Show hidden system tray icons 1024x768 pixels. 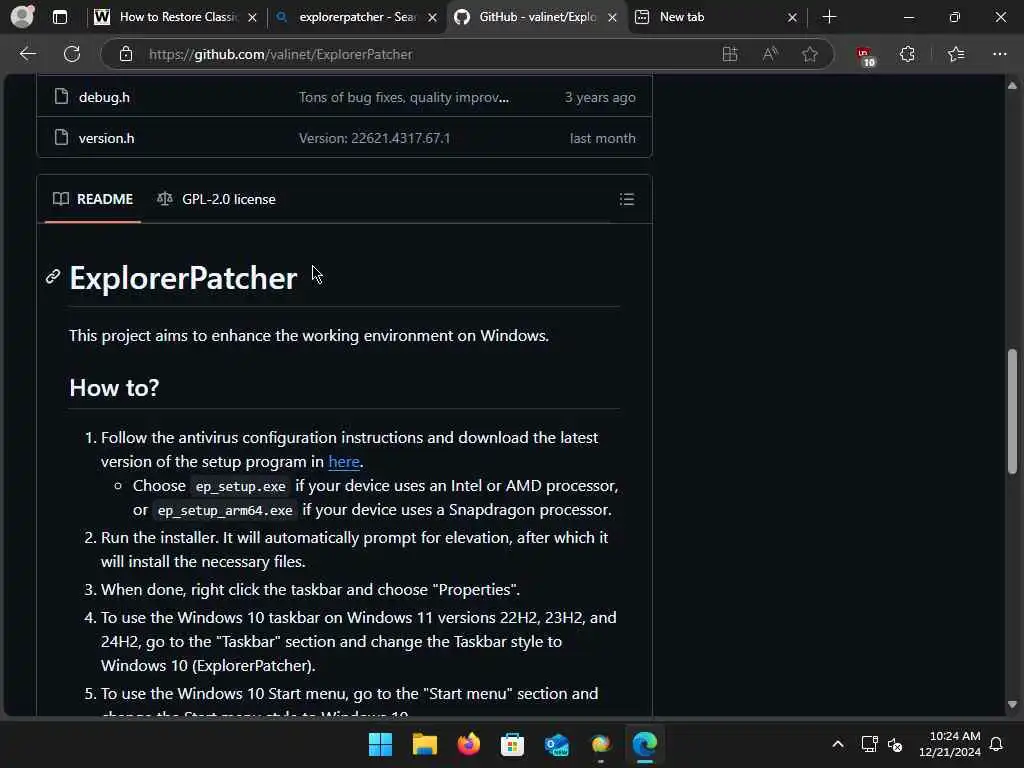[838, 744]
